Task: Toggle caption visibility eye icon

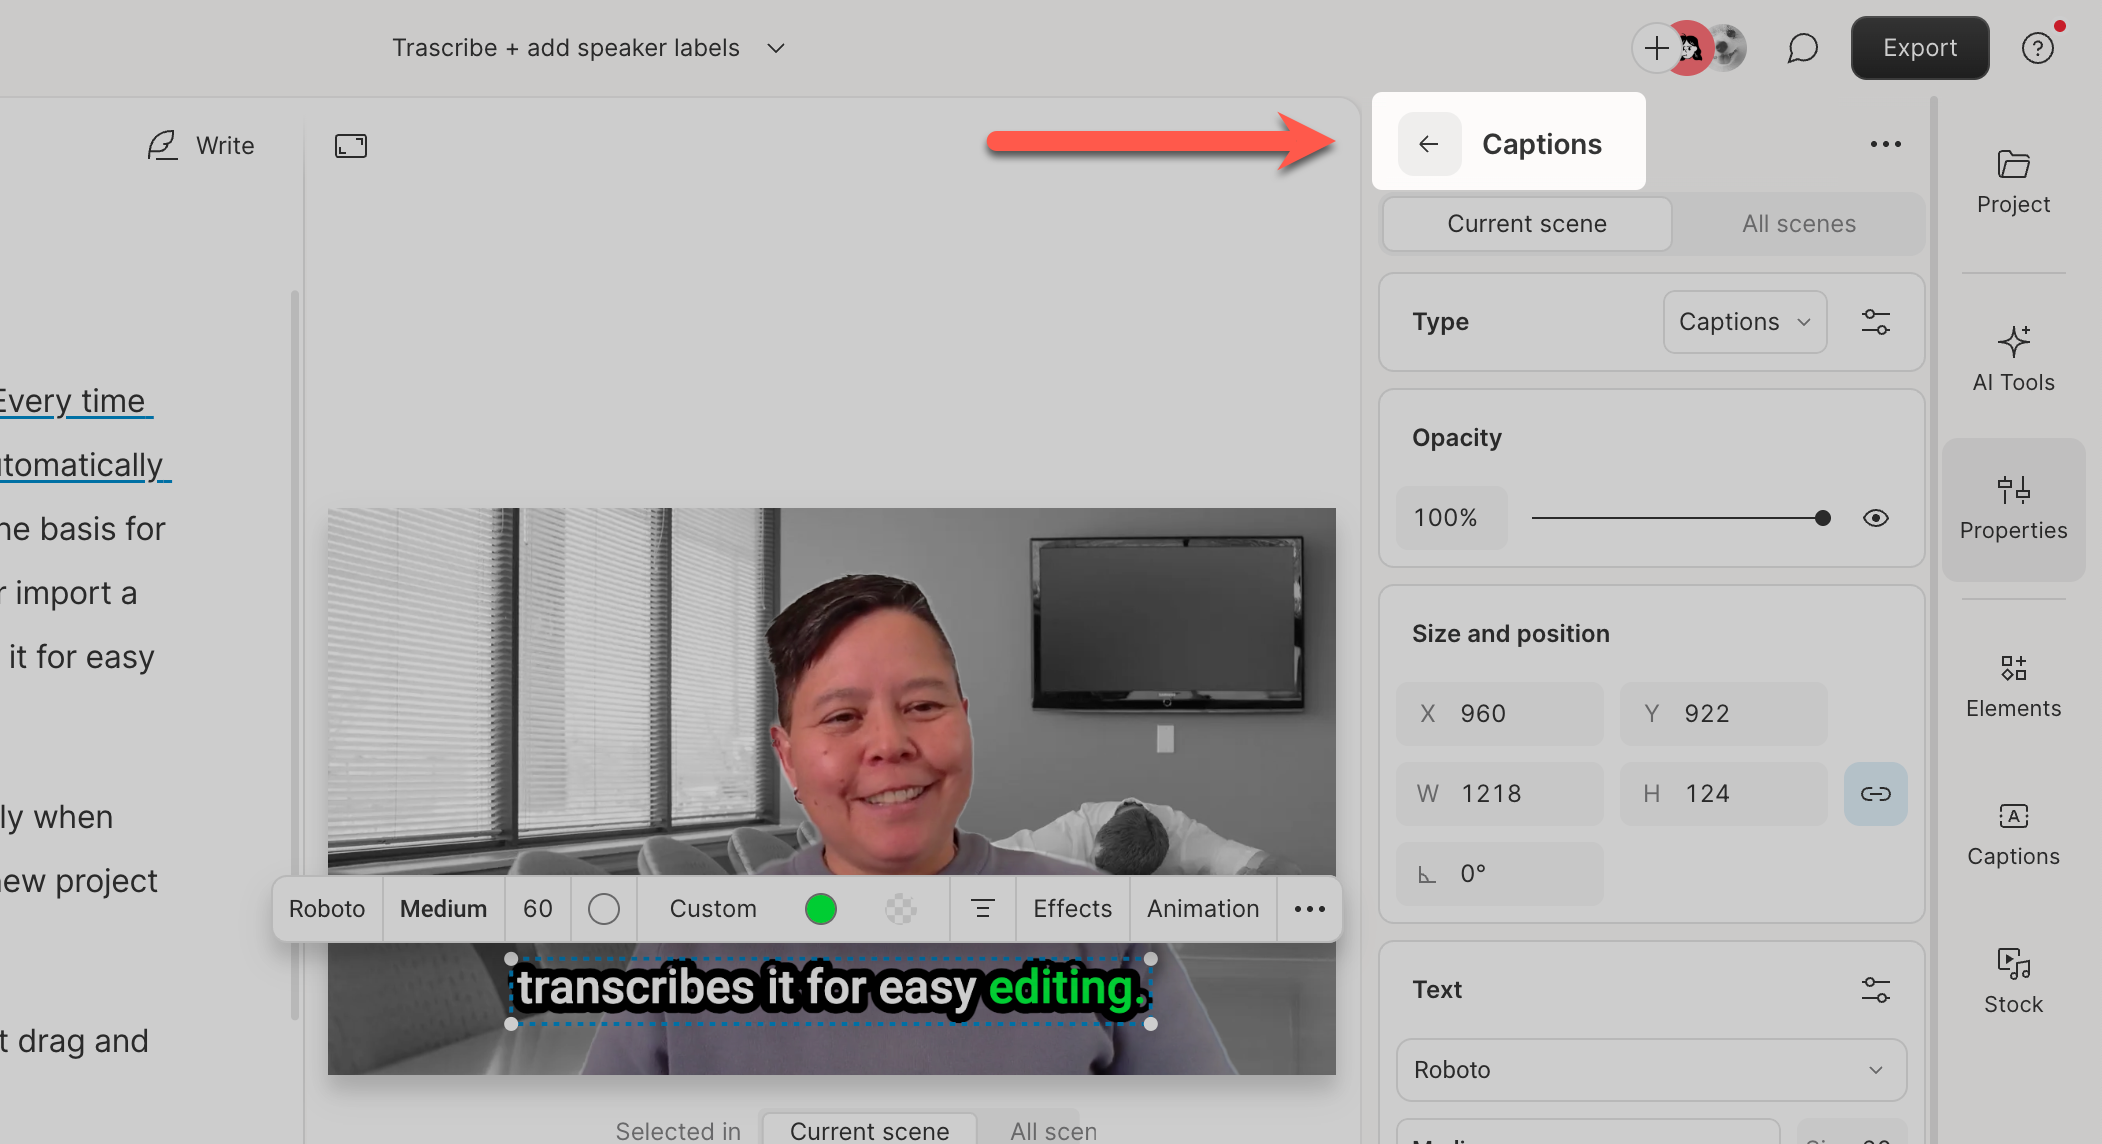Action: click(x=1875, y=517)
